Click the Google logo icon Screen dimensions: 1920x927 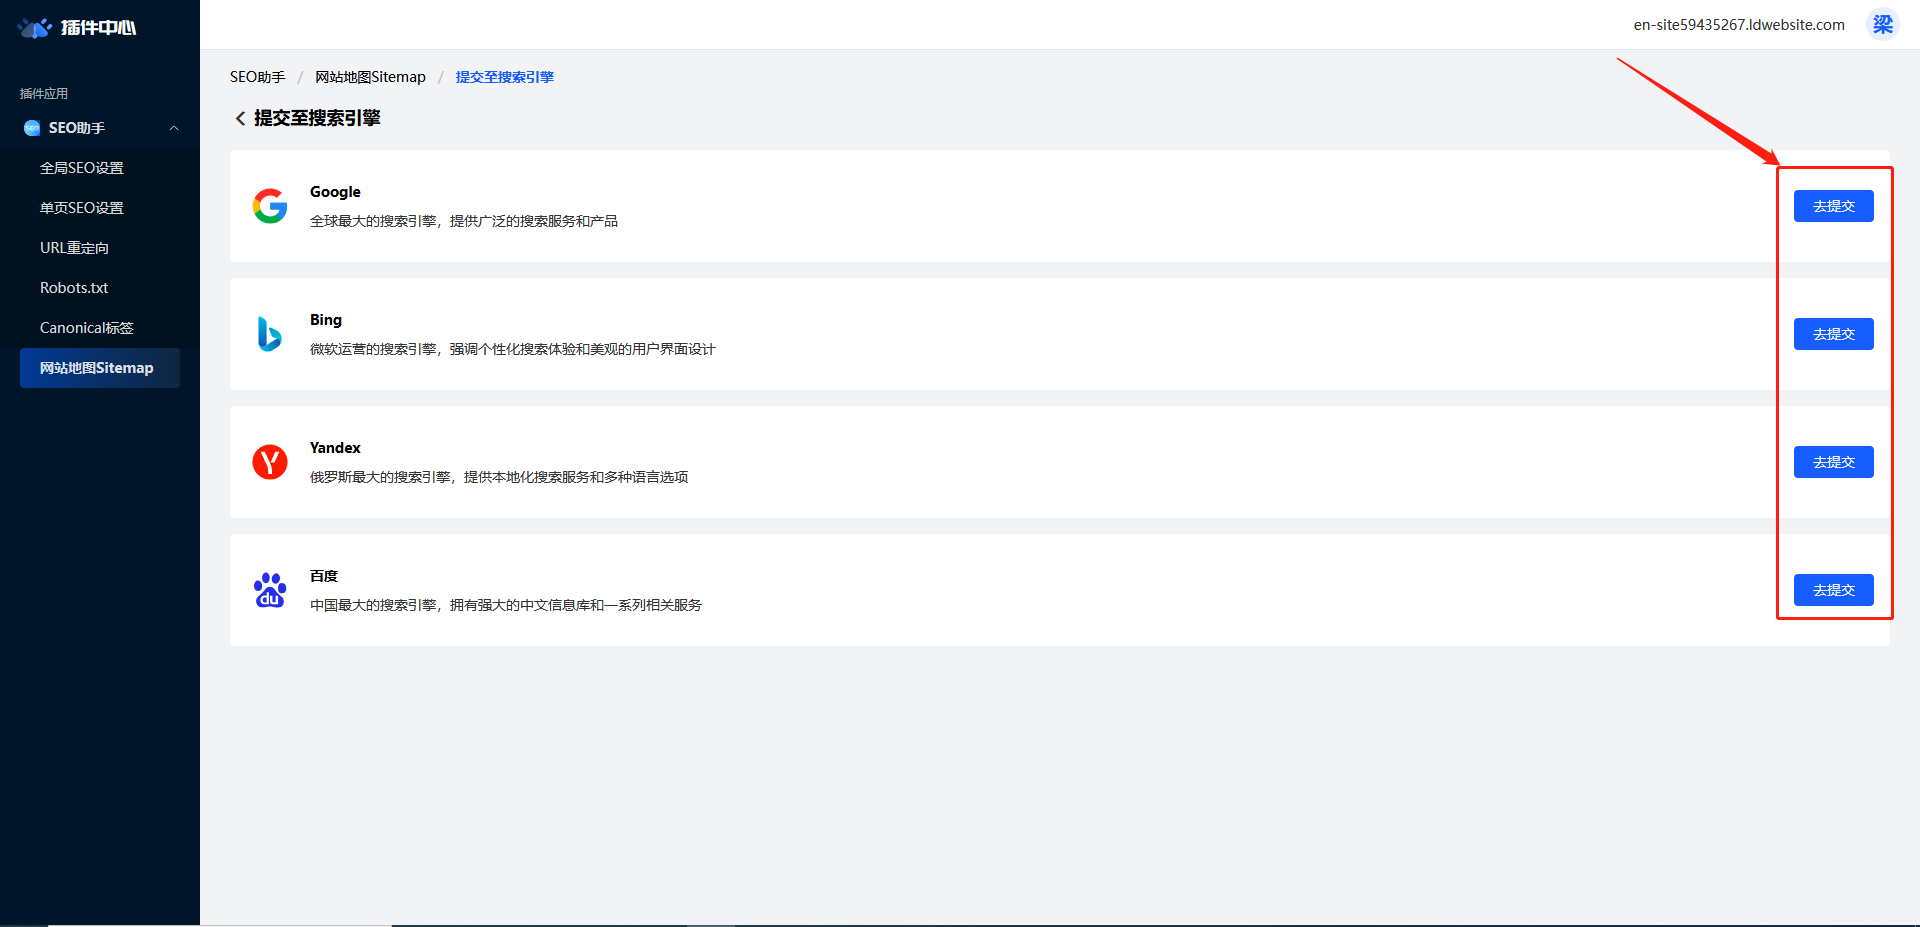270,206
